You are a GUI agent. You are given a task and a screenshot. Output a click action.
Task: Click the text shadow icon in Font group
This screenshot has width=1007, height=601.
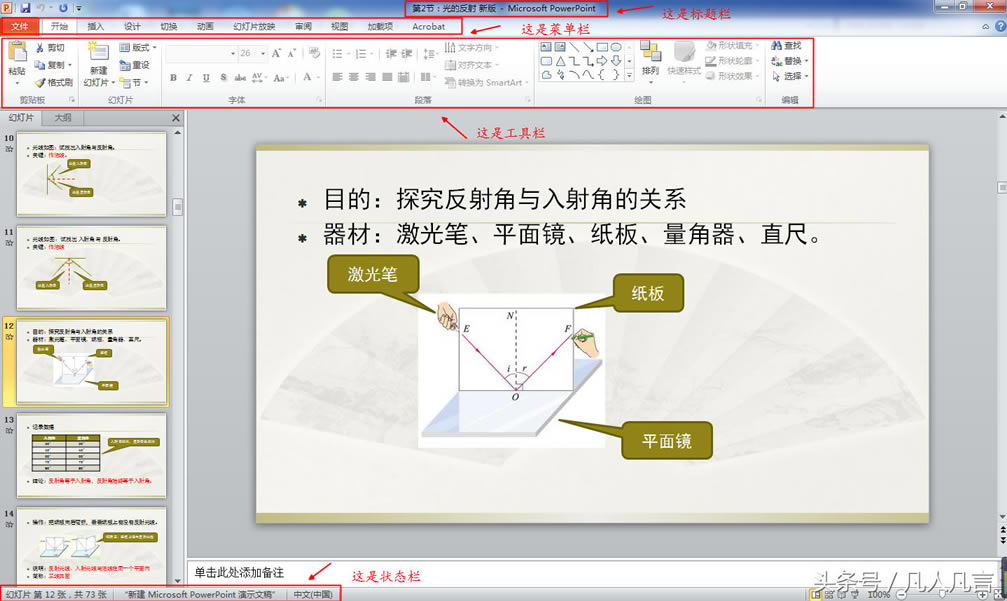click(x=223, y=77)
